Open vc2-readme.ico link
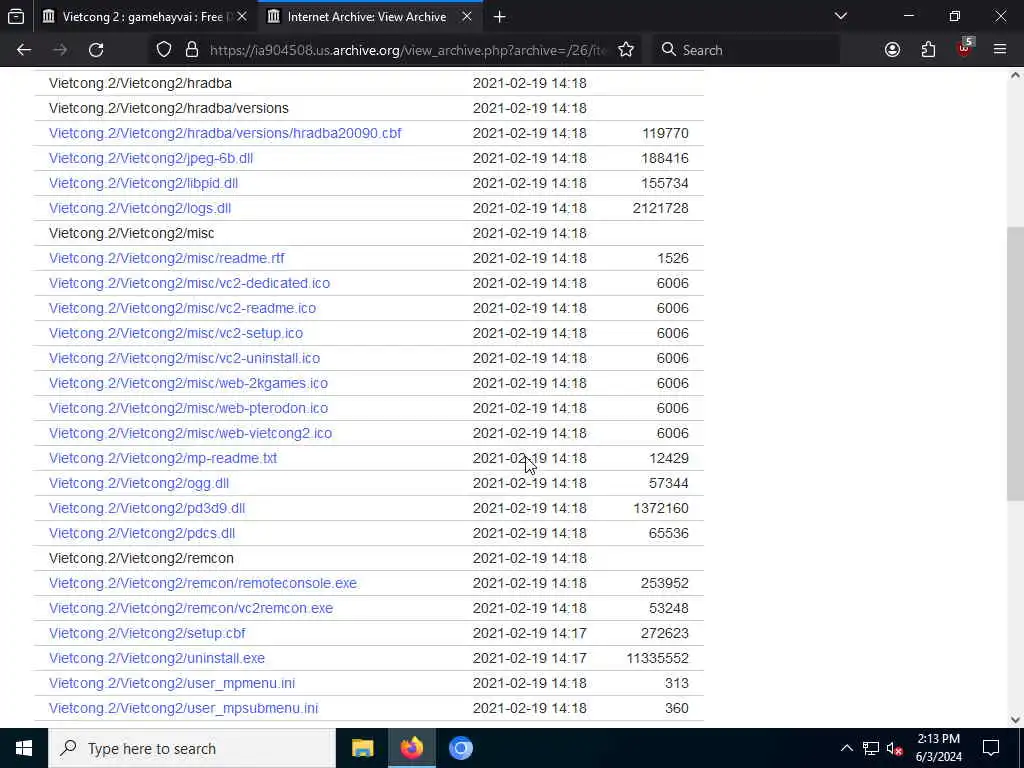1024x768 pixels. [x=182, y=308]
